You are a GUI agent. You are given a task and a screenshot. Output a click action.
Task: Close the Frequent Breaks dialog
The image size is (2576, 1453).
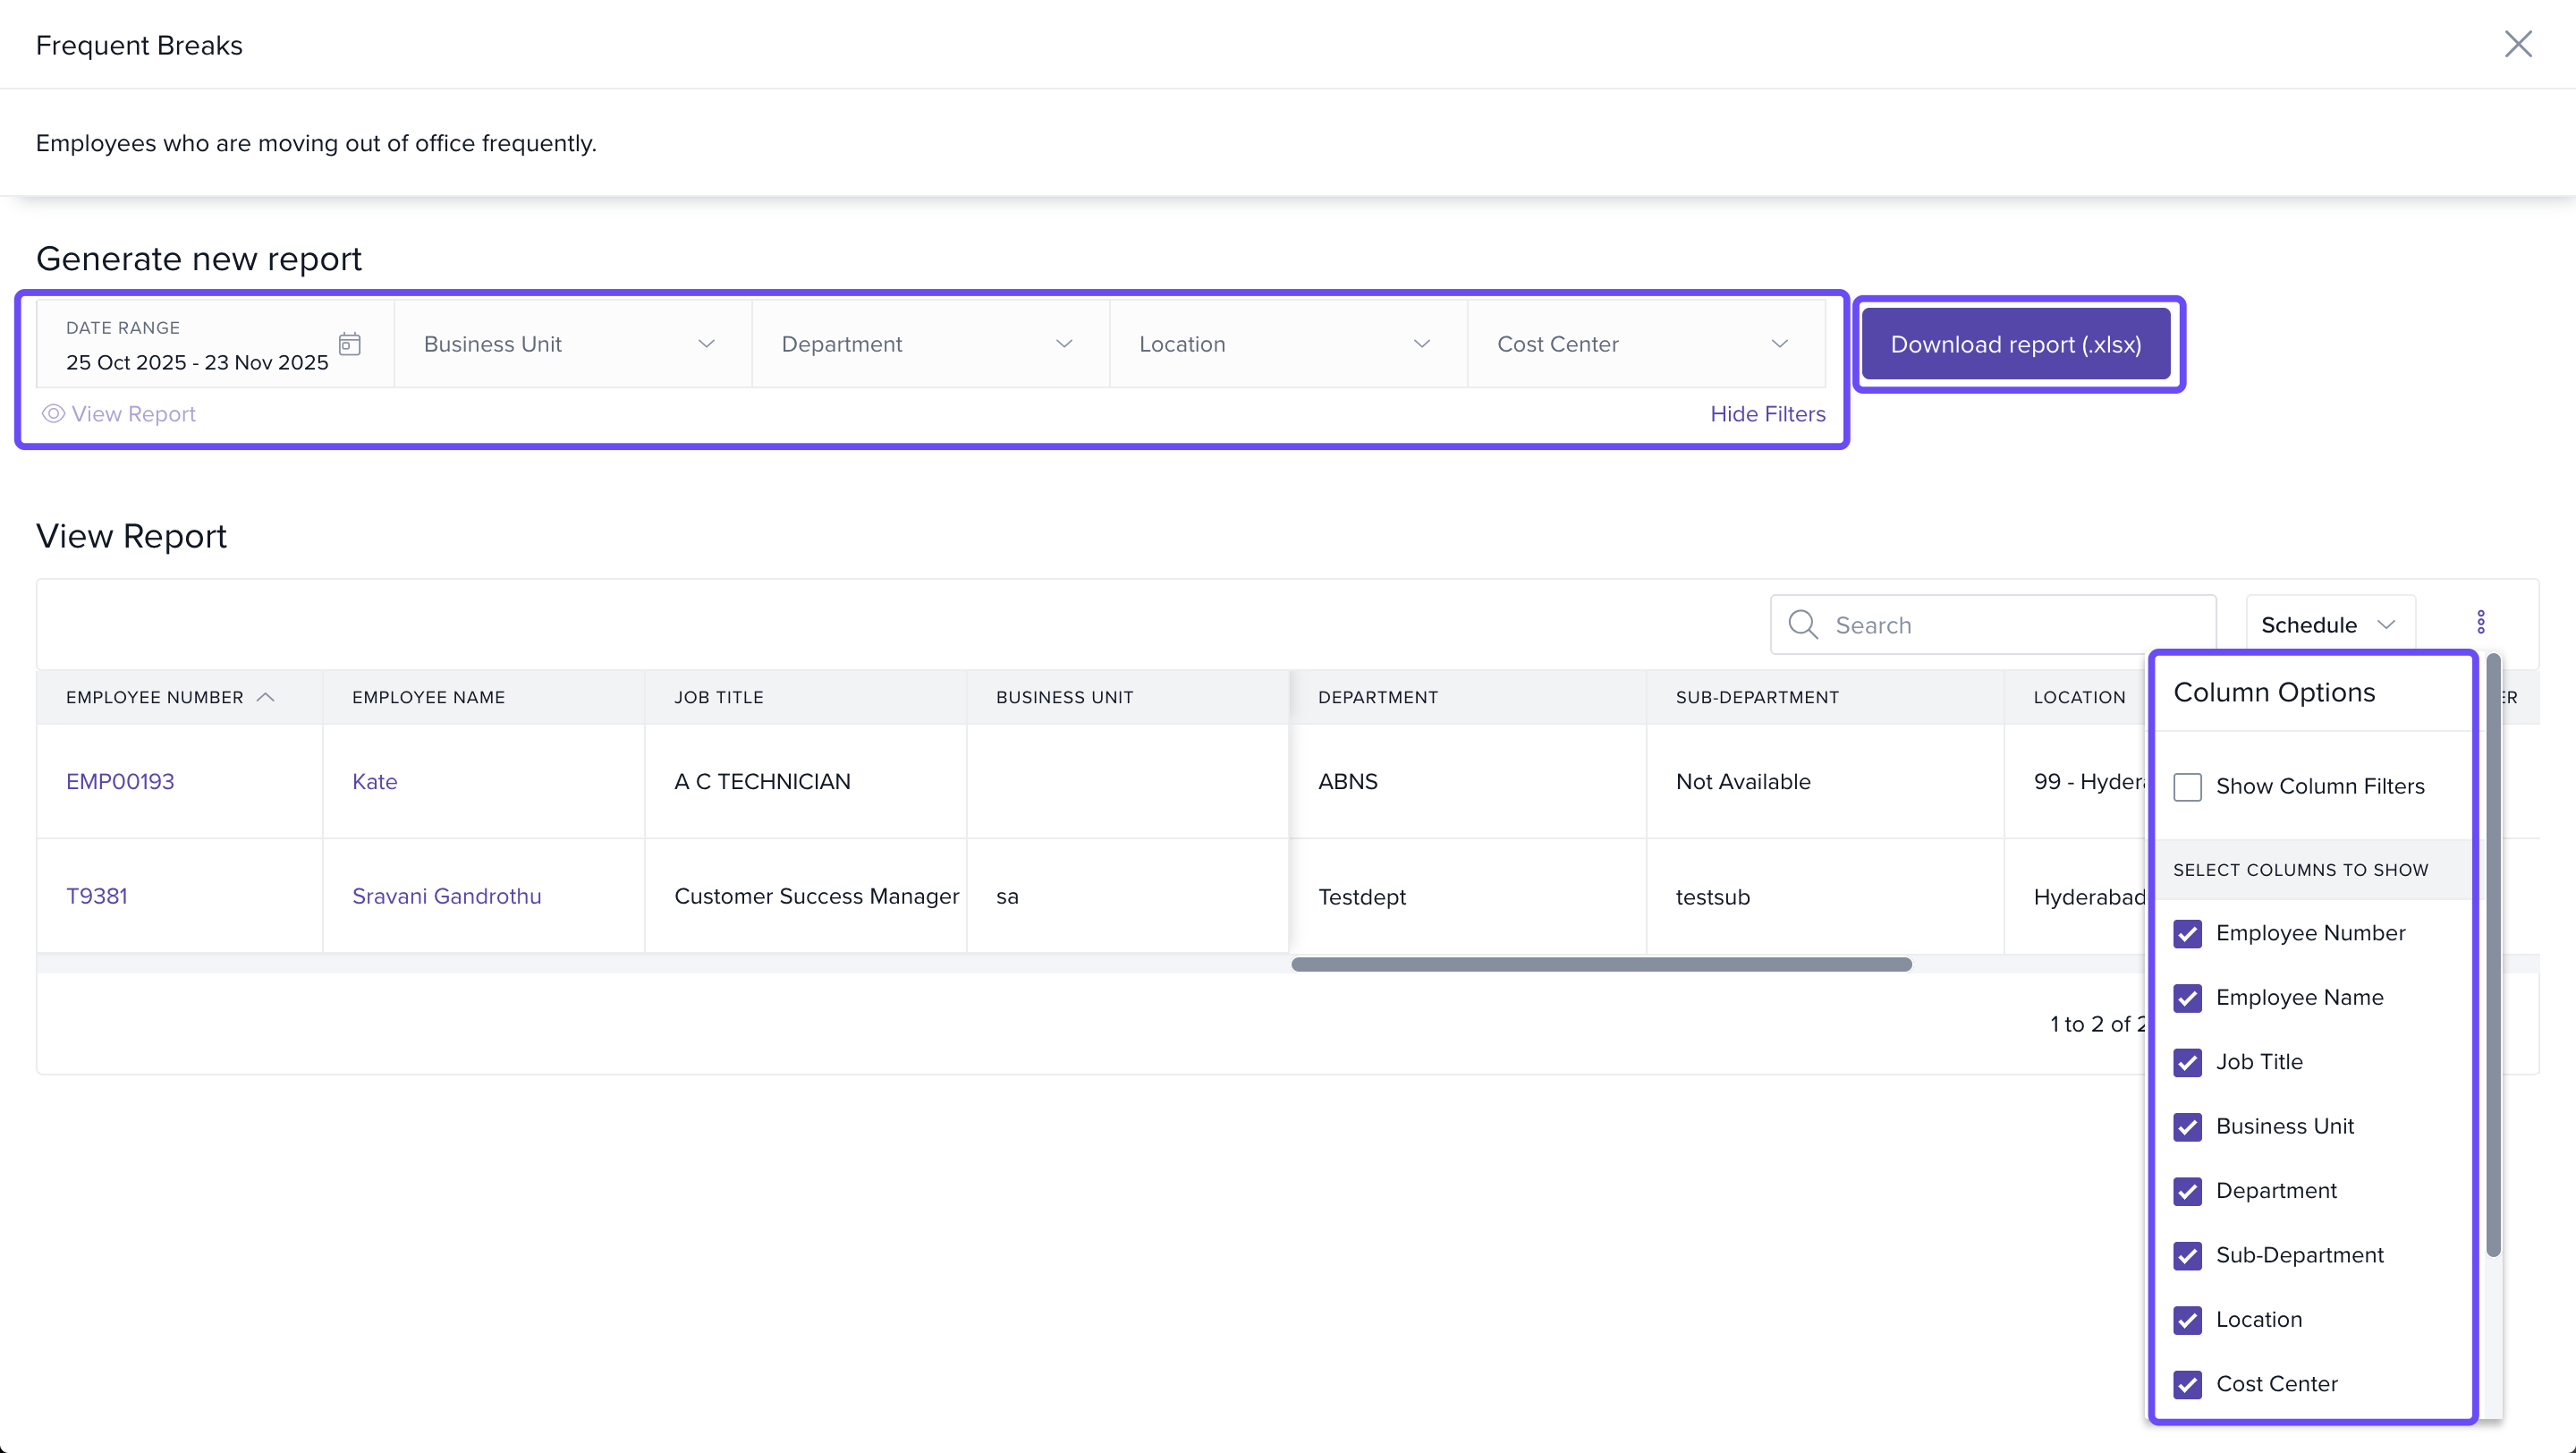tap(2517, 44)
